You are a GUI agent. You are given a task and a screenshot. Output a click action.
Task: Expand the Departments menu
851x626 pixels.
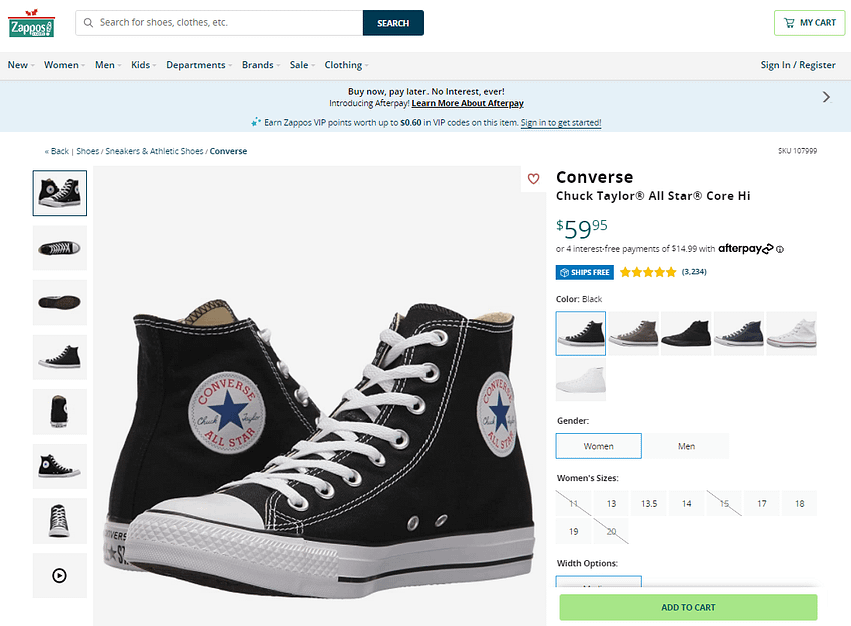point(198,65)
